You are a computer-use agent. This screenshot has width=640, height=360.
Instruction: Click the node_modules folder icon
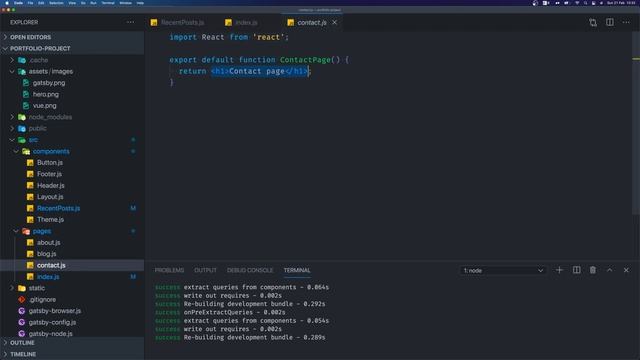22,117
